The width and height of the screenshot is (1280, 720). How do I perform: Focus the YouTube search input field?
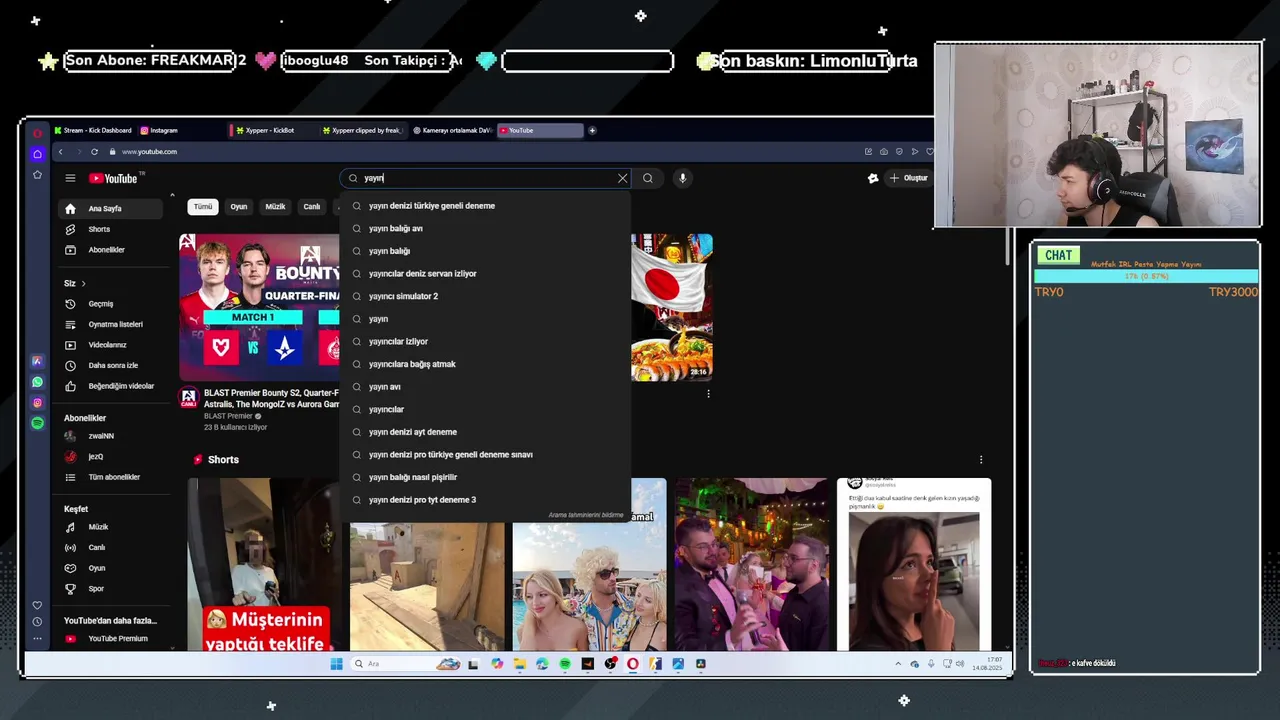point(485,178)
